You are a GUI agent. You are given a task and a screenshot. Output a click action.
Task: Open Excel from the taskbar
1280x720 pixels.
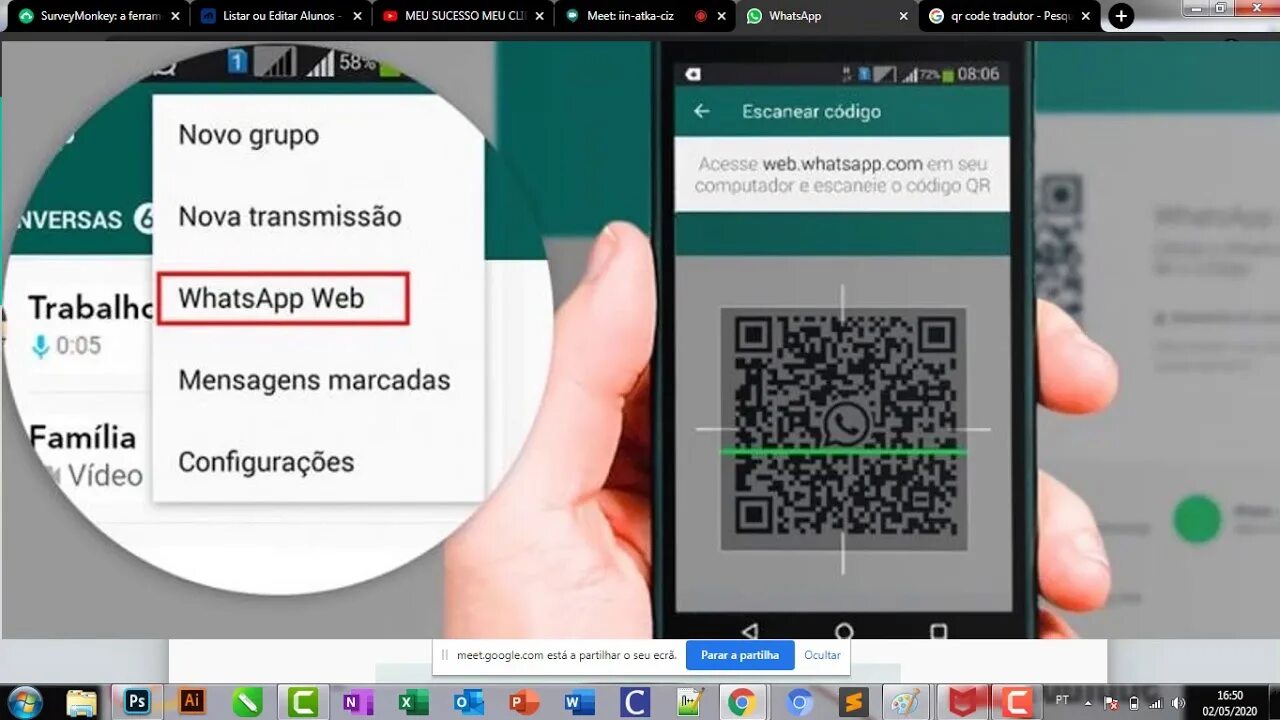click(x=412, y=702)
